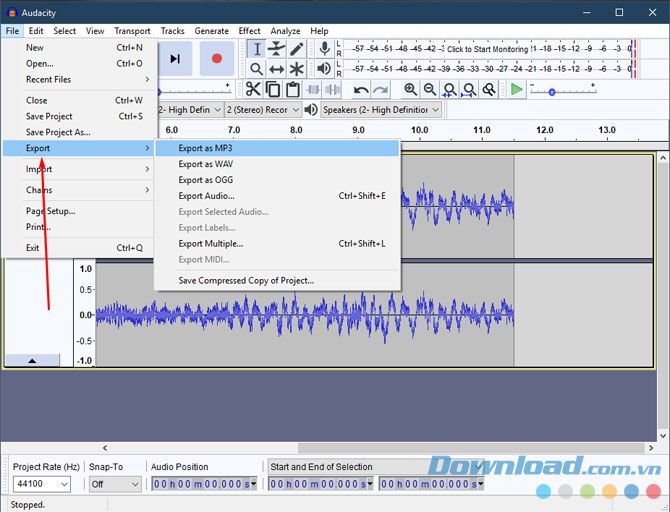The height and width of the screenshot is (512, 670).
Task: Click the red Record button
Action: [217, 59]
